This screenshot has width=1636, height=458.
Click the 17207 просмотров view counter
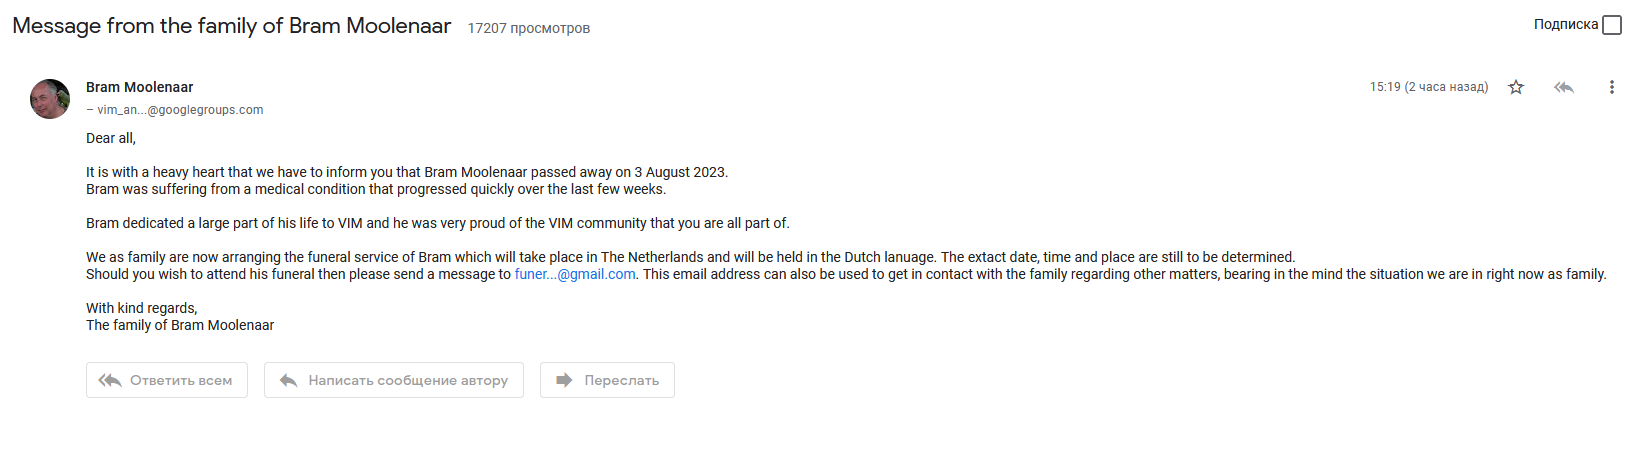coord(528,28)
